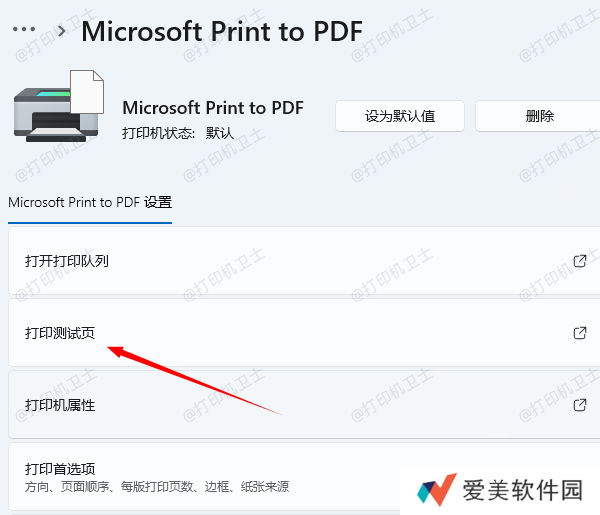Click external-link icon for 打印机属性
This screenshot has height=515, width=600.
[x=580, y=405]
